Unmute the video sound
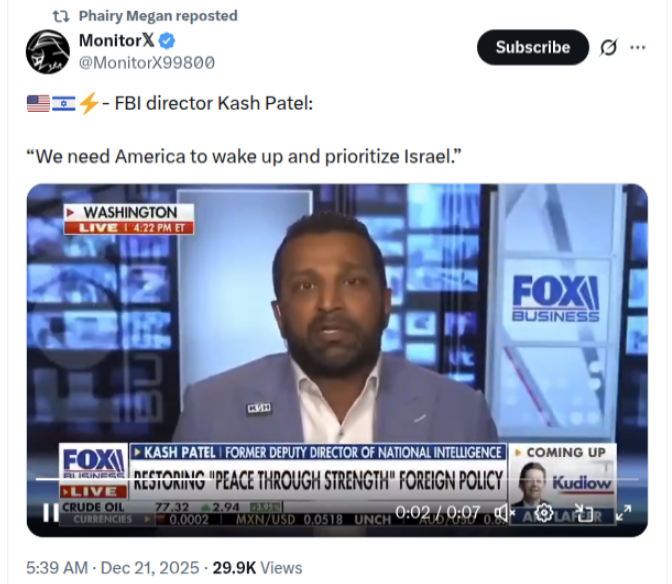Image resolution: width=672 pixels, height=584 pixels. 505,513
